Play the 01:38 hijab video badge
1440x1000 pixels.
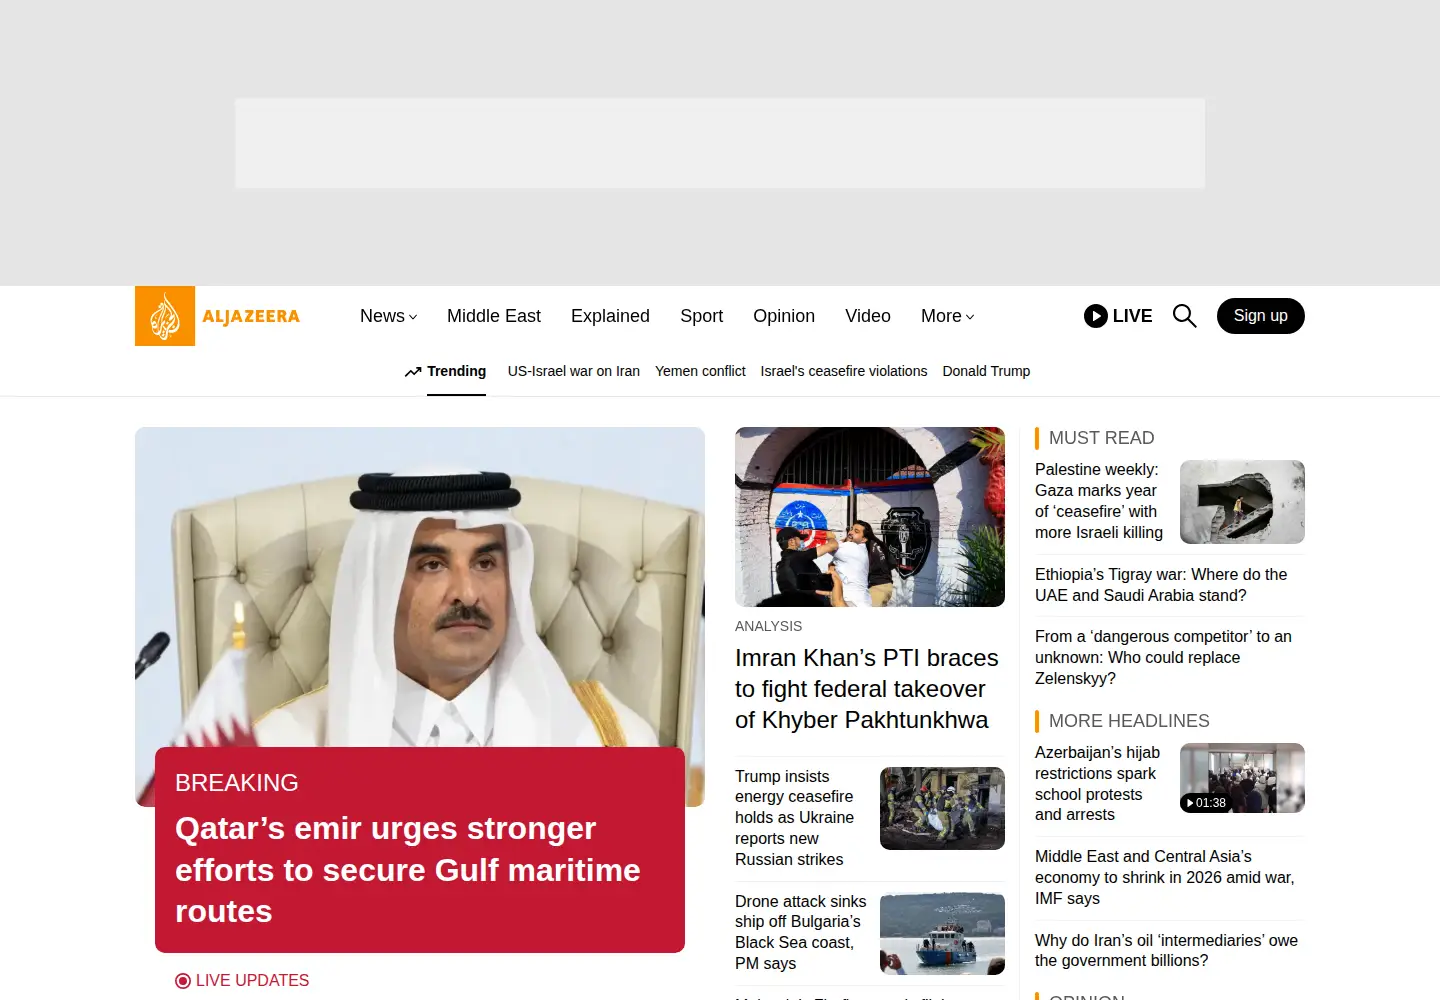pos(1205,803)
